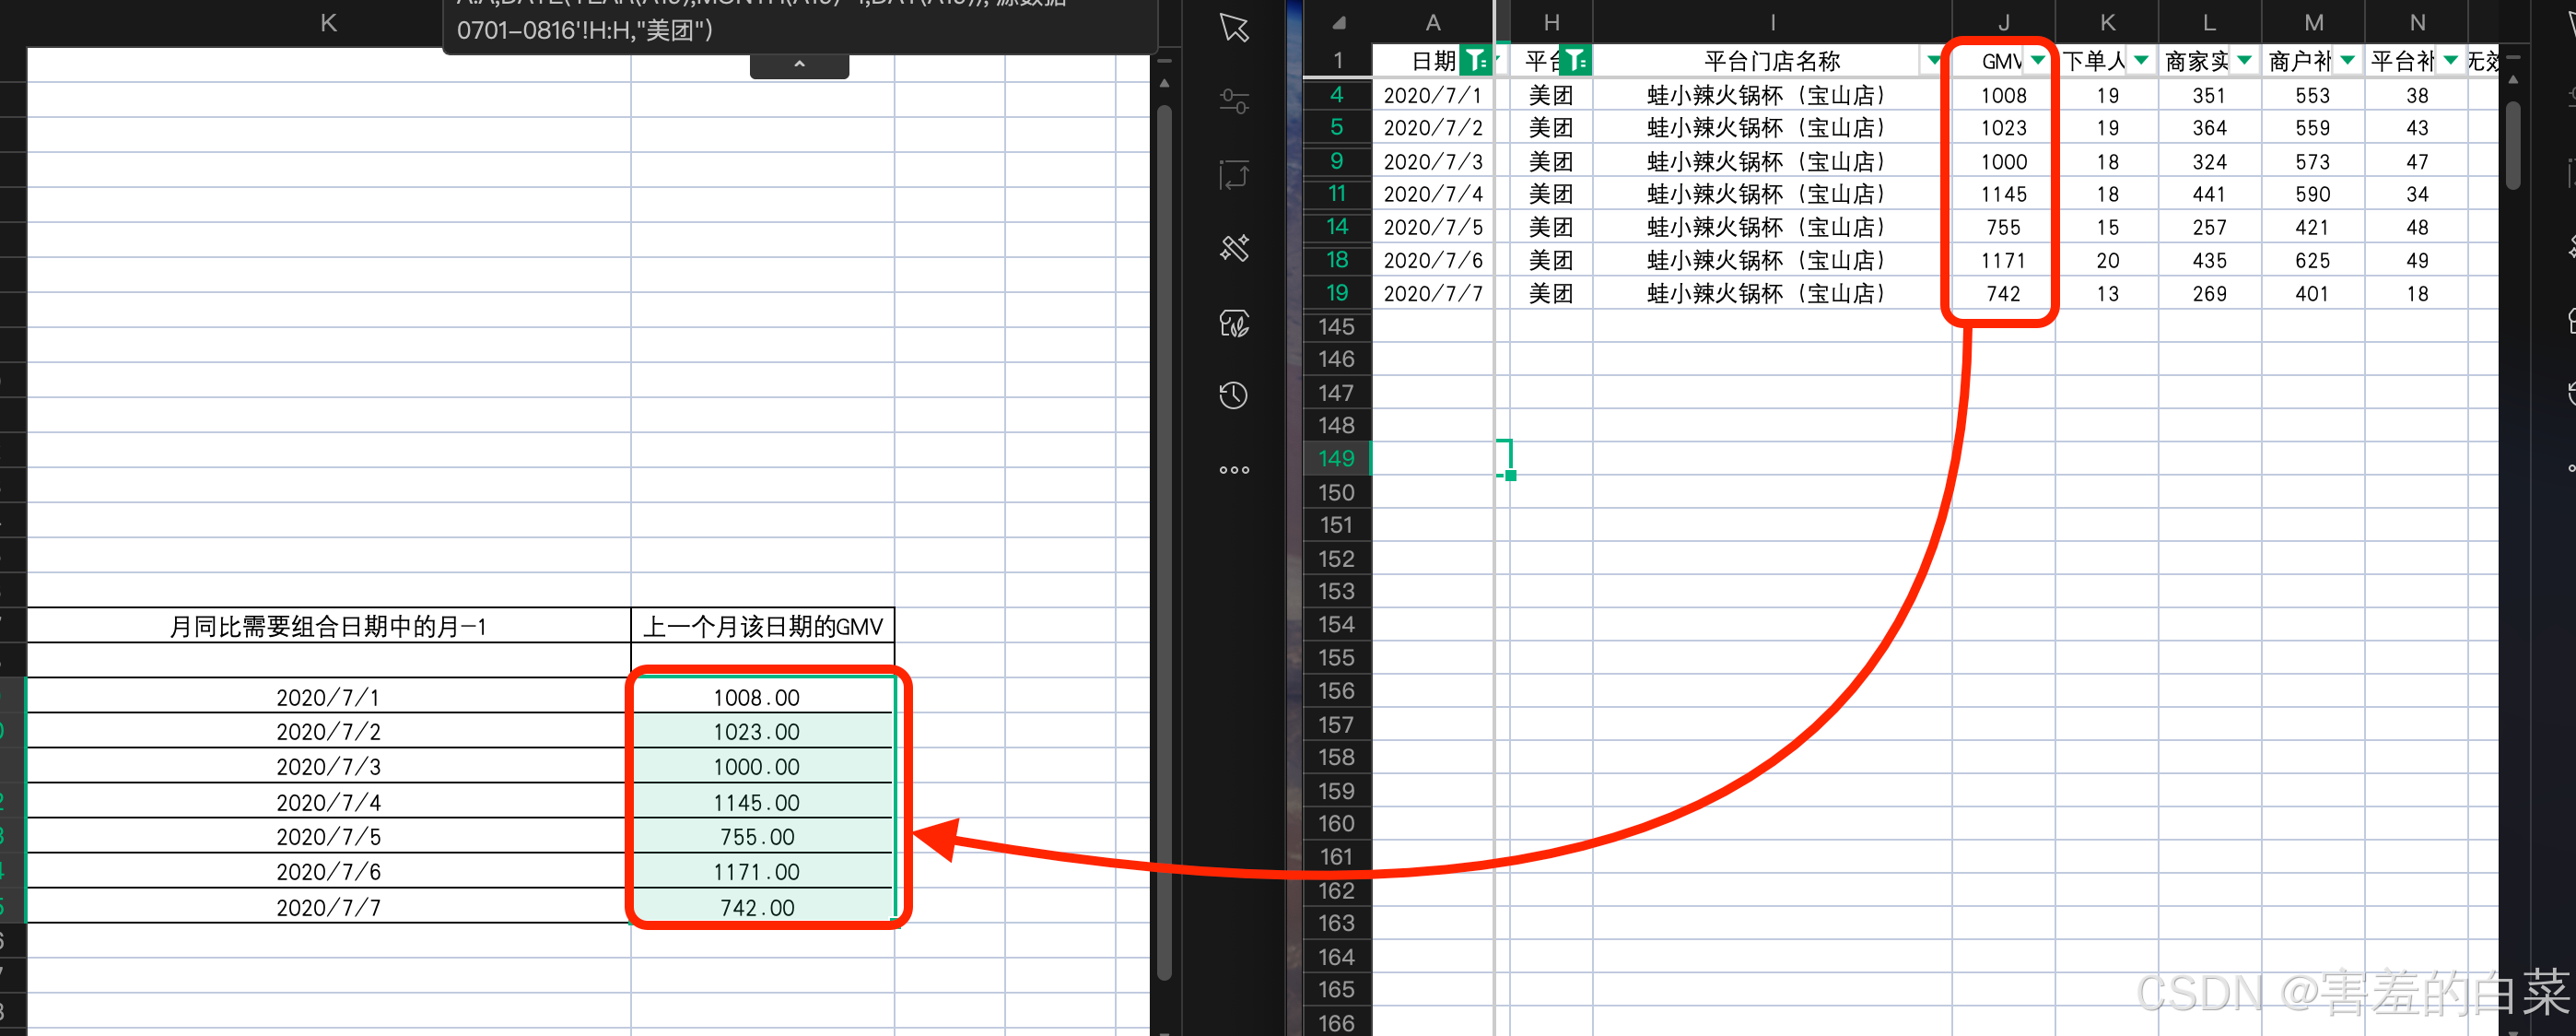The height and width of the screenshot is (1036, 2576).
Task: Click the arrow selection tool in sidebar
Action: 1234,27
